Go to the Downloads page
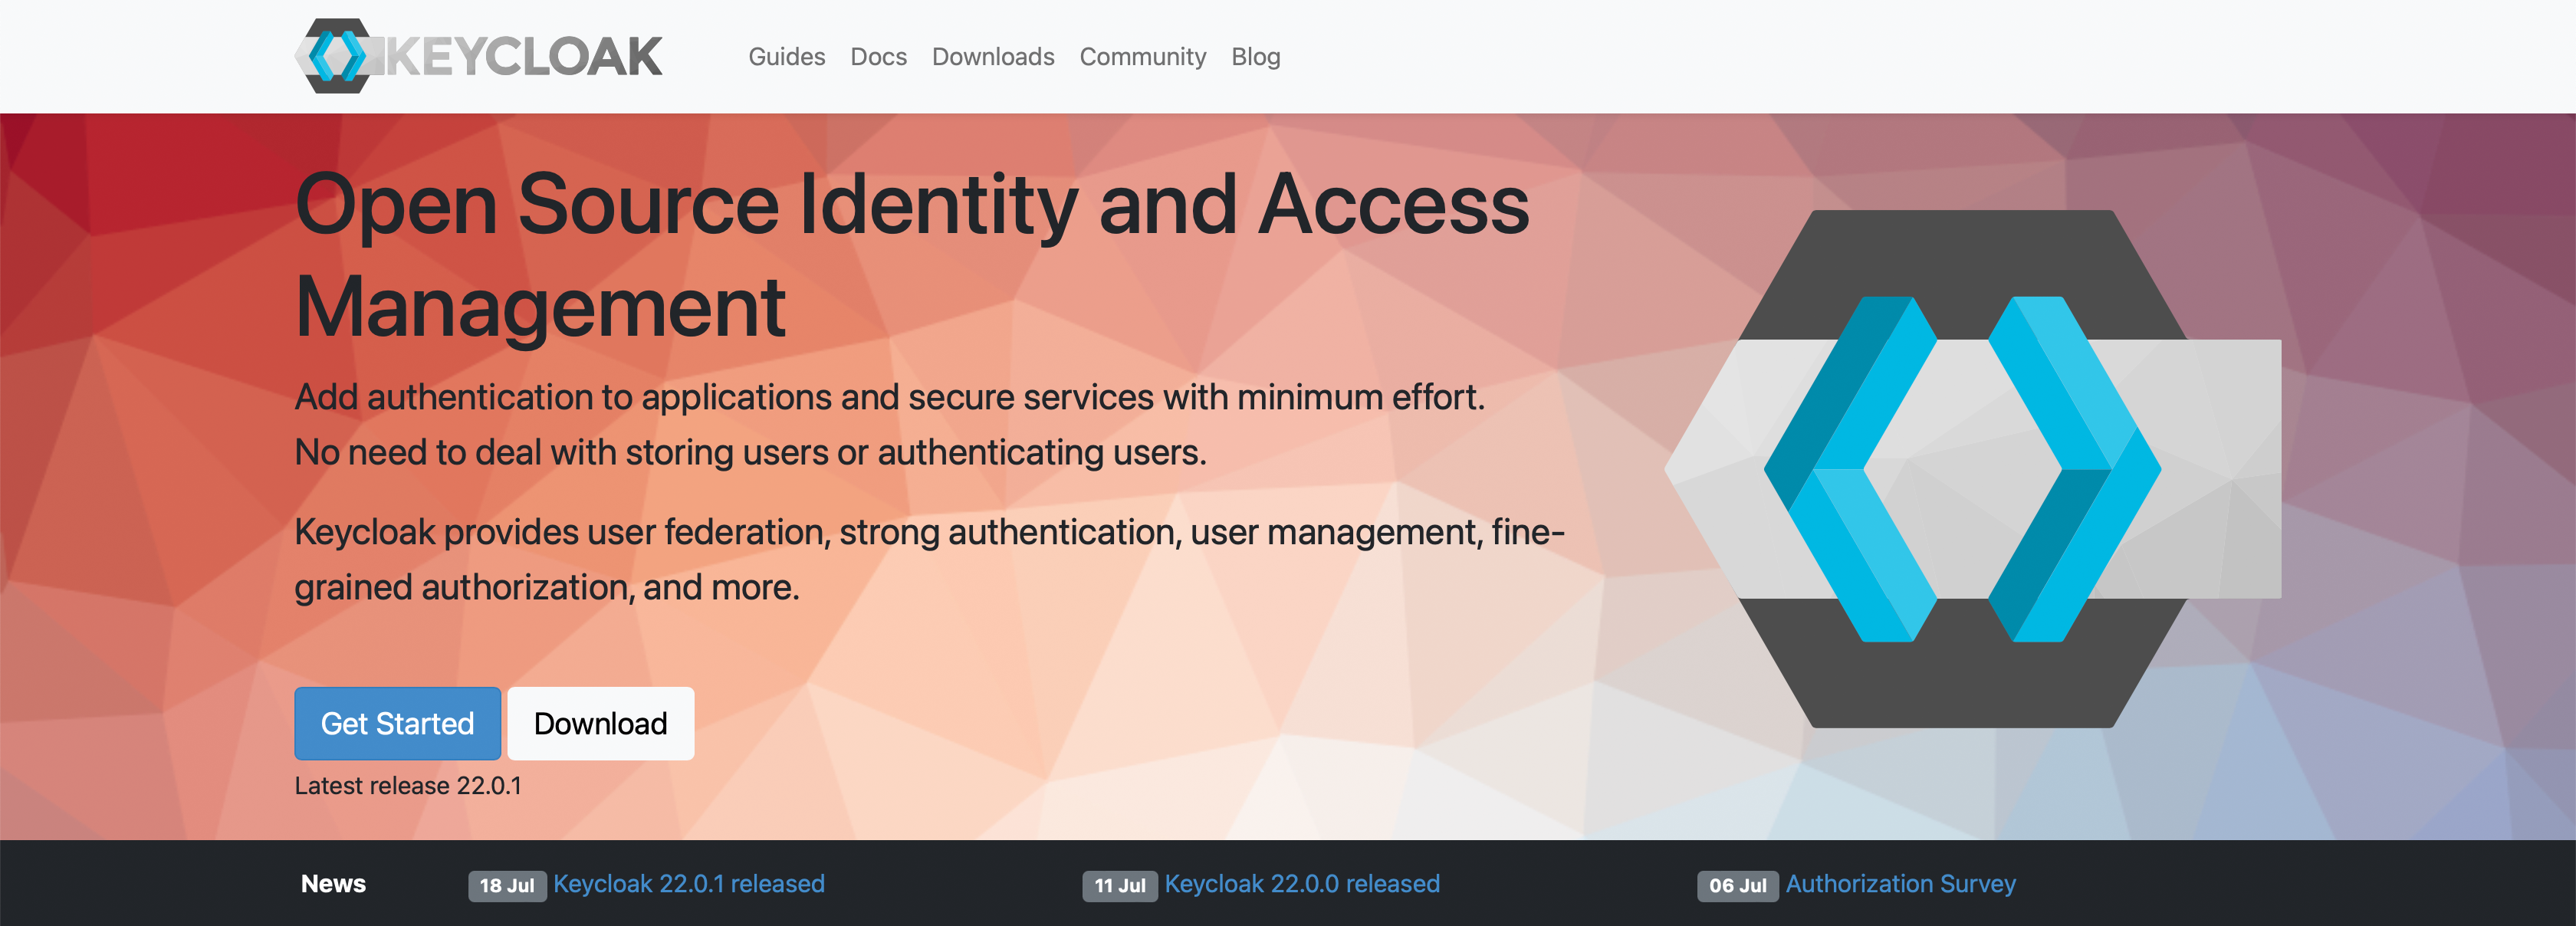 coord(992,57)
